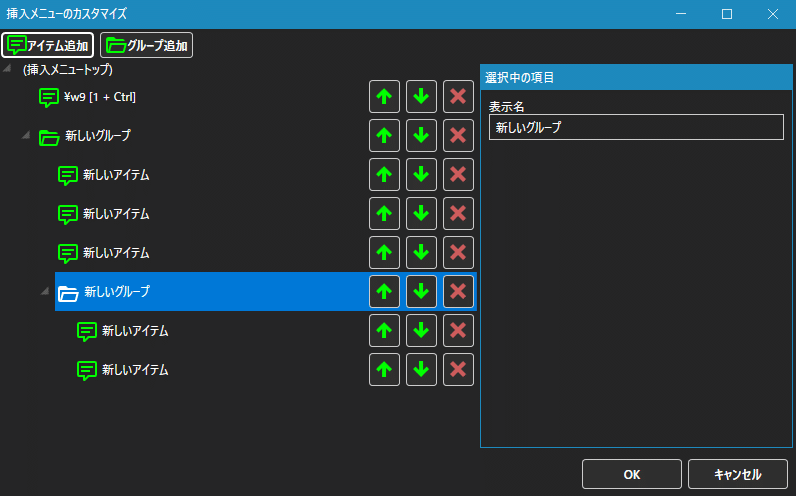Confirm changes with the OK button
The image size is (796, 496).
632,474
